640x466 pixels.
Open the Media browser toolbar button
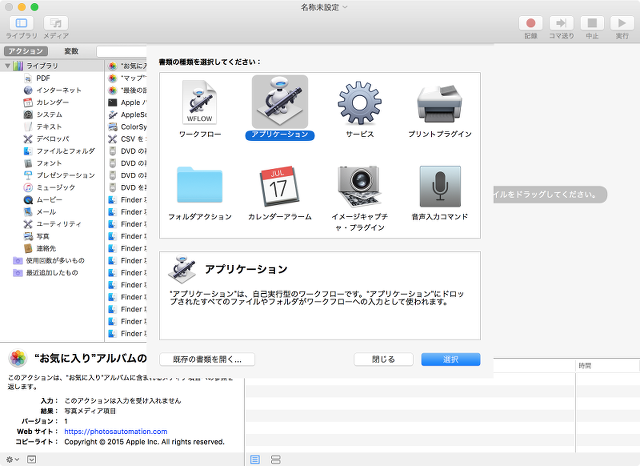click(56, 23)
